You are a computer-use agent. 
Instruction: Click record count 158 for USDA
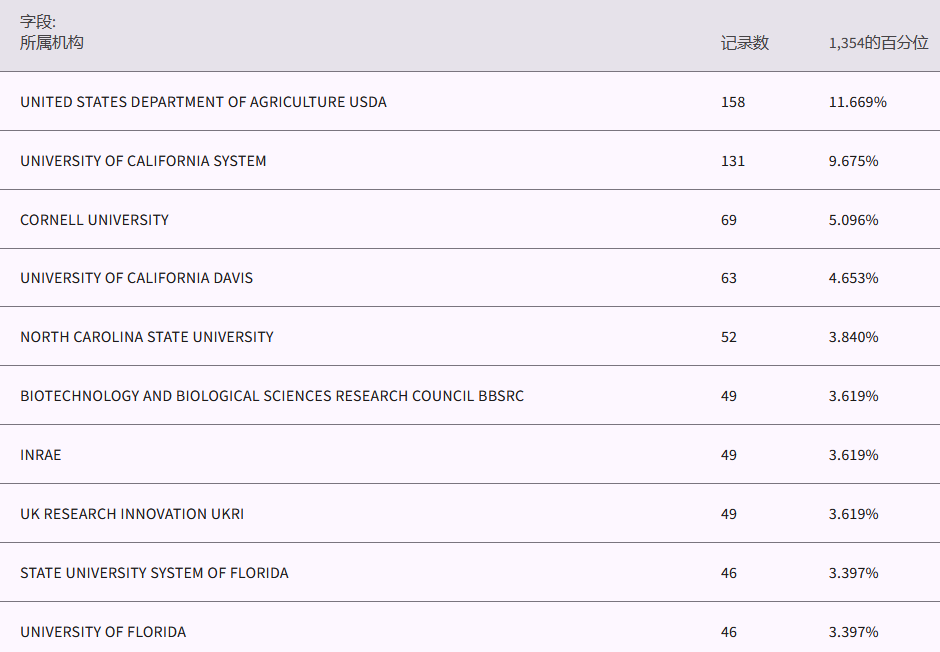[733, 102]
